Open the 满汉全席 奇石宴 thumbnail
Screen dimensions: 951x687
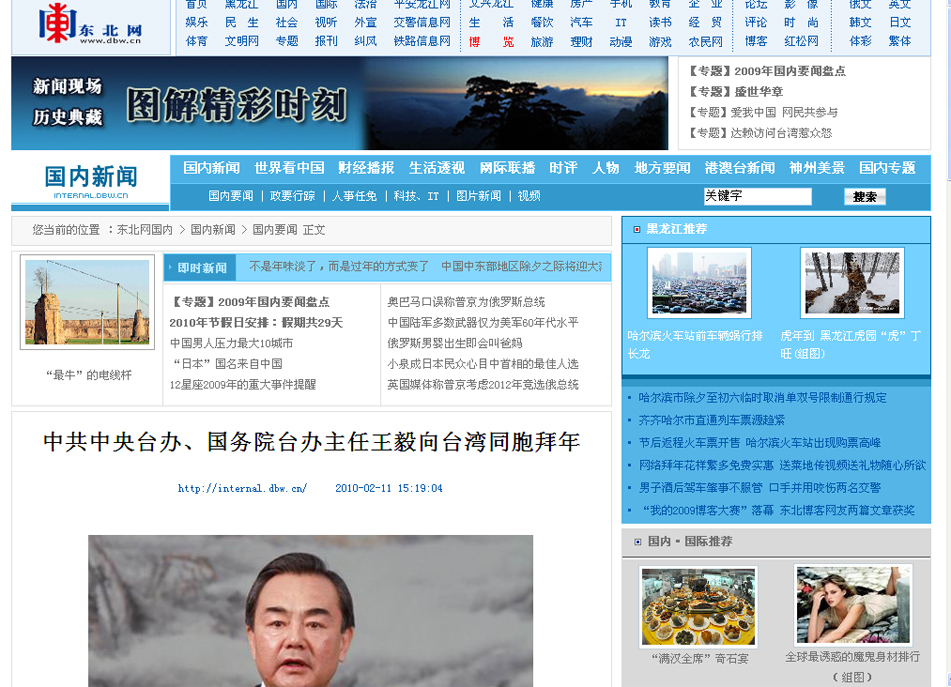coord(698,606)
